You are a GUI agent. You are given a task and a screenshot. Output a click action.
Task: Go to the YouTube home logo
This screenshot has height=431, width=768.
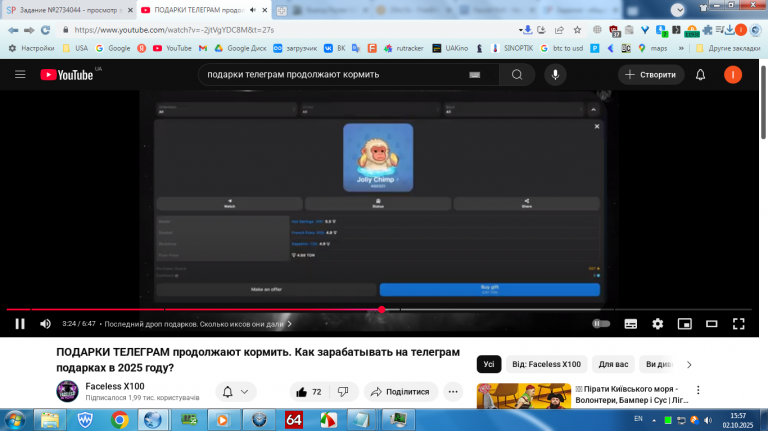pos(67,74)
